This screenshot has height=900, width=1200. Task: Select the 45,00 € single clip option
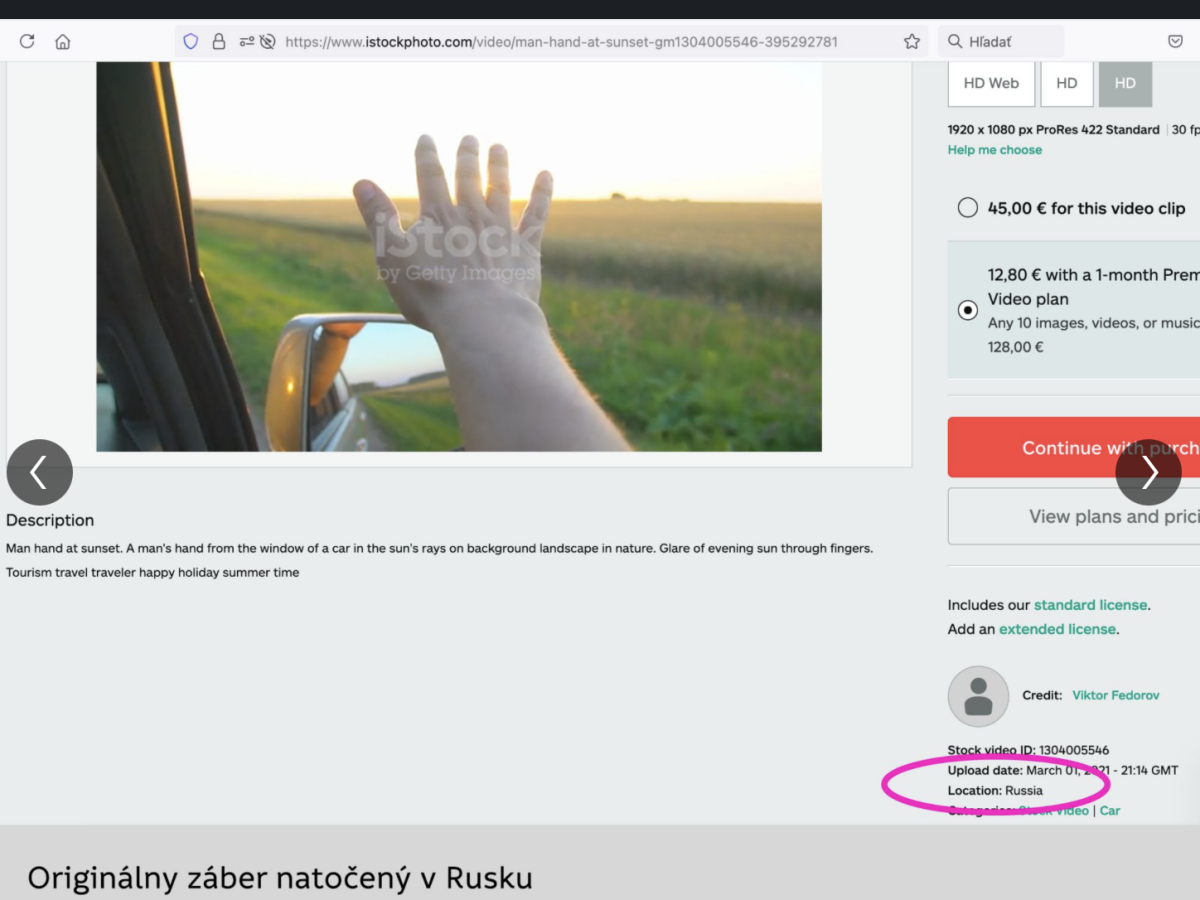[x=967, y=208]
